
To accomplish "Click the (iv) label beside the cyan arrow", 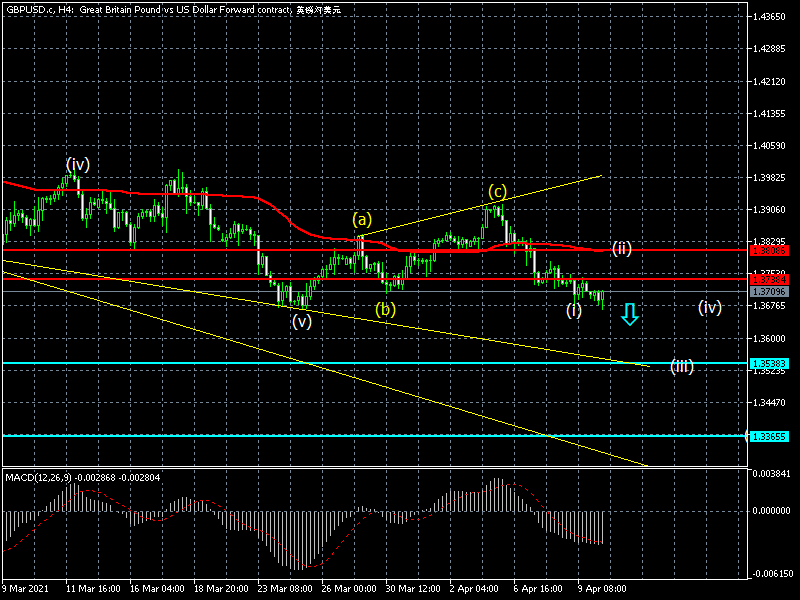I will click(710, 307).
